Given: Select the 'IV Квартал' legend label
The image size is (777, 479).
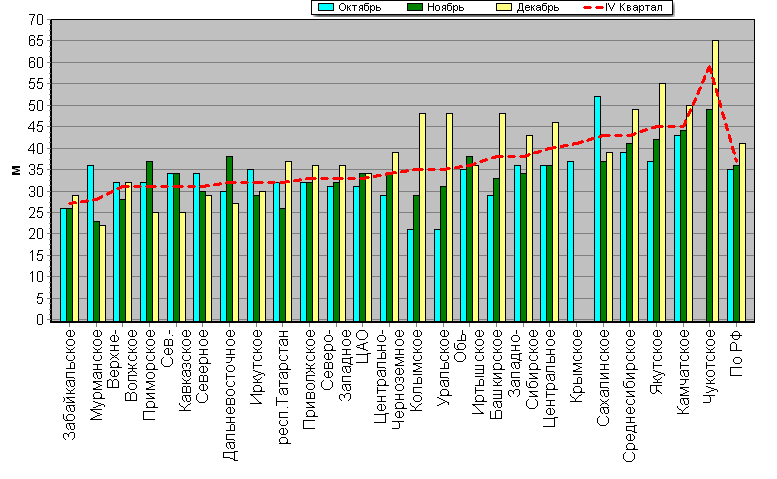Looking at the screenshot, I should click(634, 7).
